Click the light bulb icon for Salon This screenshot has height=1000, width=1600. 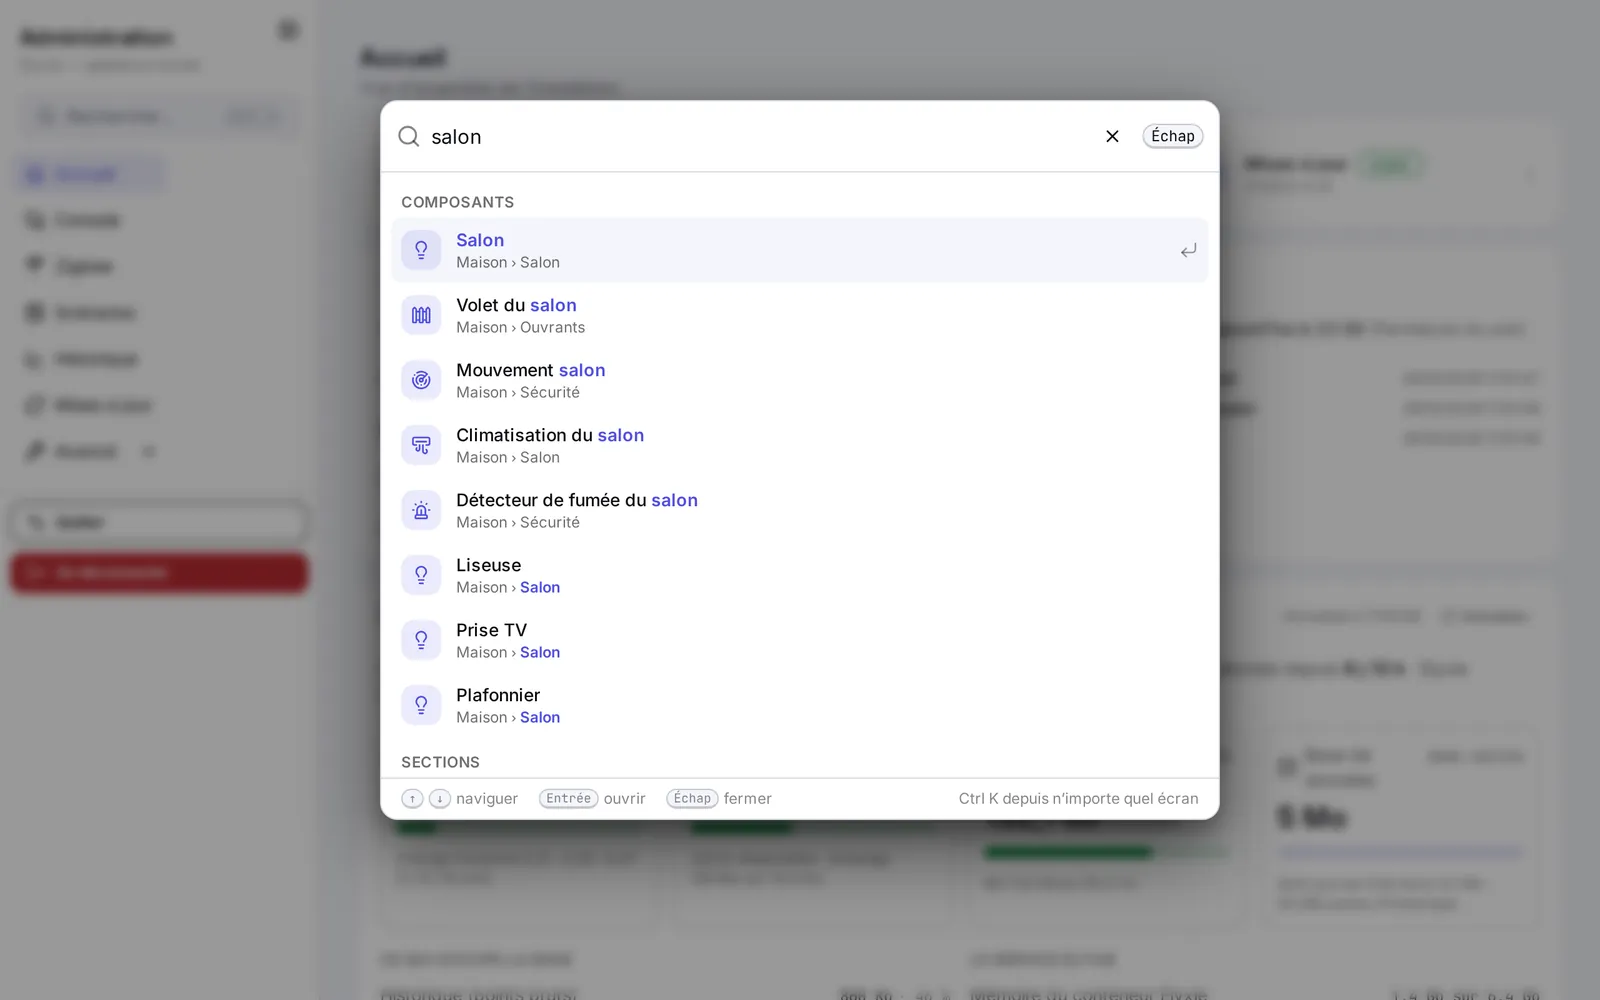[421, 250]
